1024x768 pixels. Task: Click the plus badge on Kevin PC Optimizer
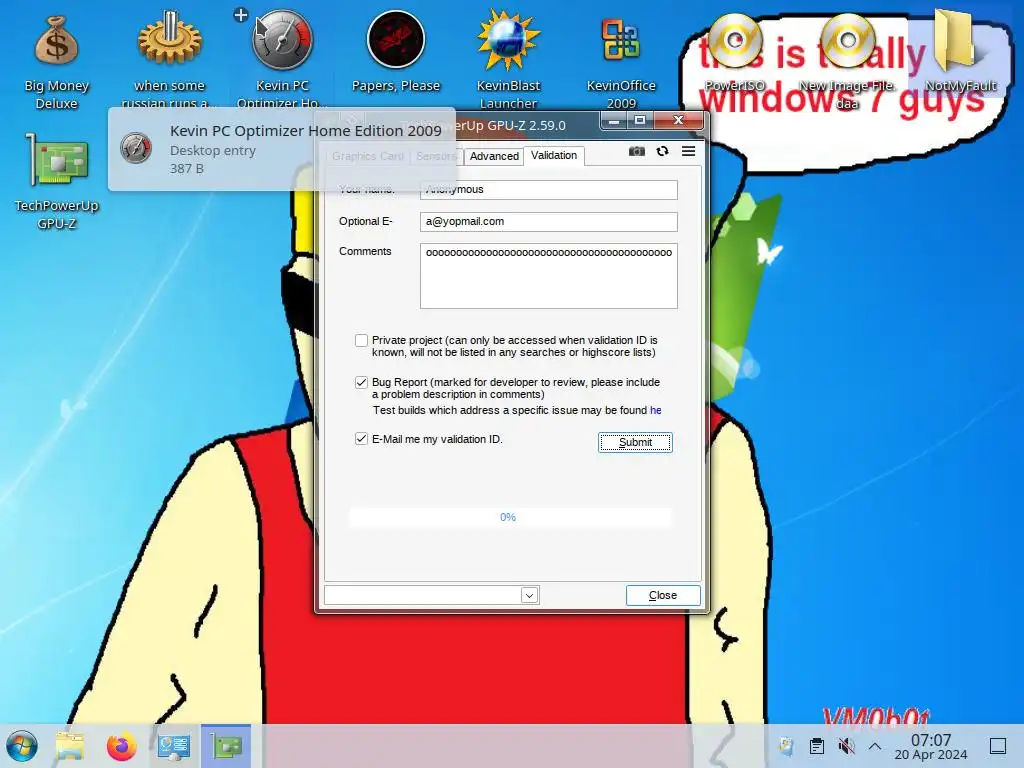click(241, 15)
